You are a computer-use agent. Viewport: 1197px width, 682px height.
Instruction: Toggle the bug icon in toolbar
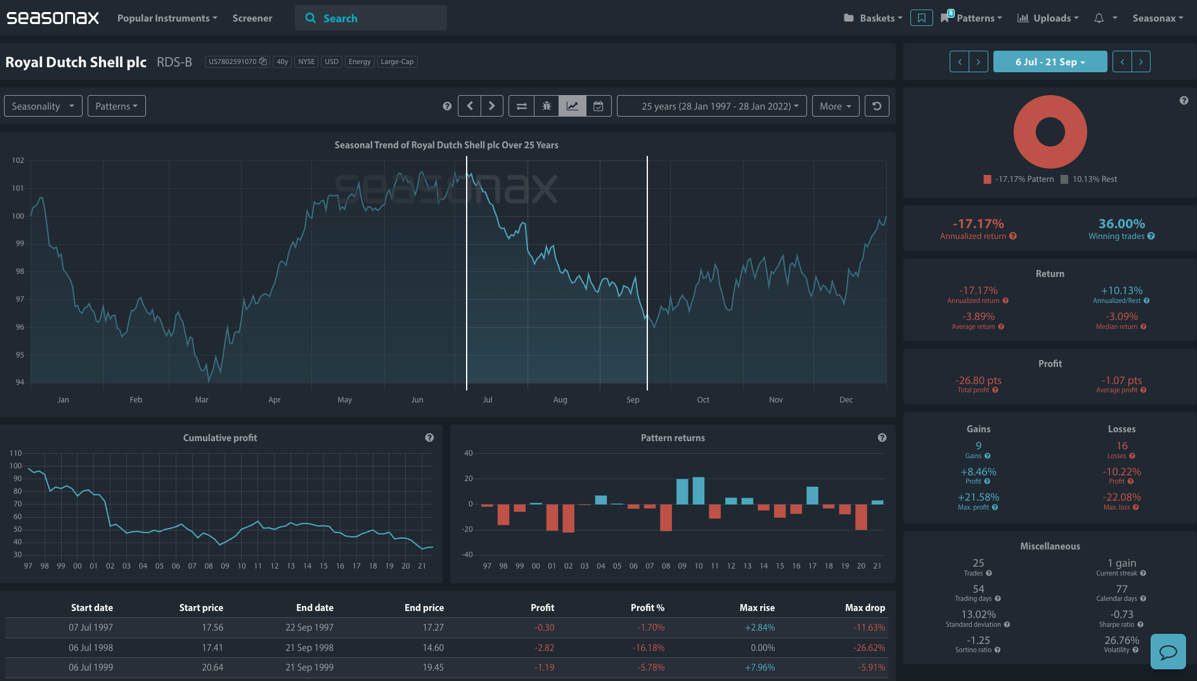click(547, 106)
